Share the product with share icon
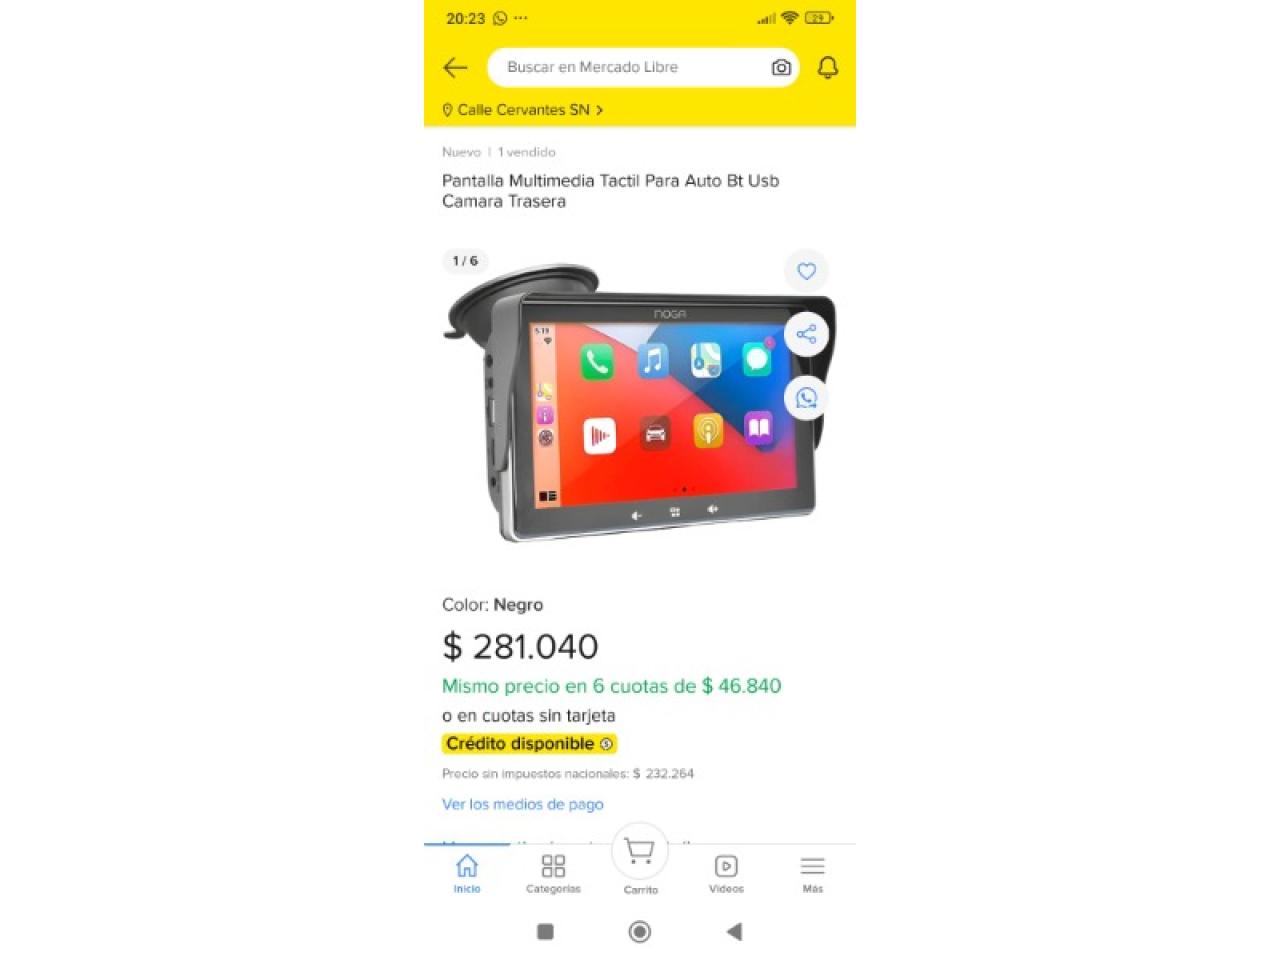Viewport: 1280px width, 960px height. 806,334
